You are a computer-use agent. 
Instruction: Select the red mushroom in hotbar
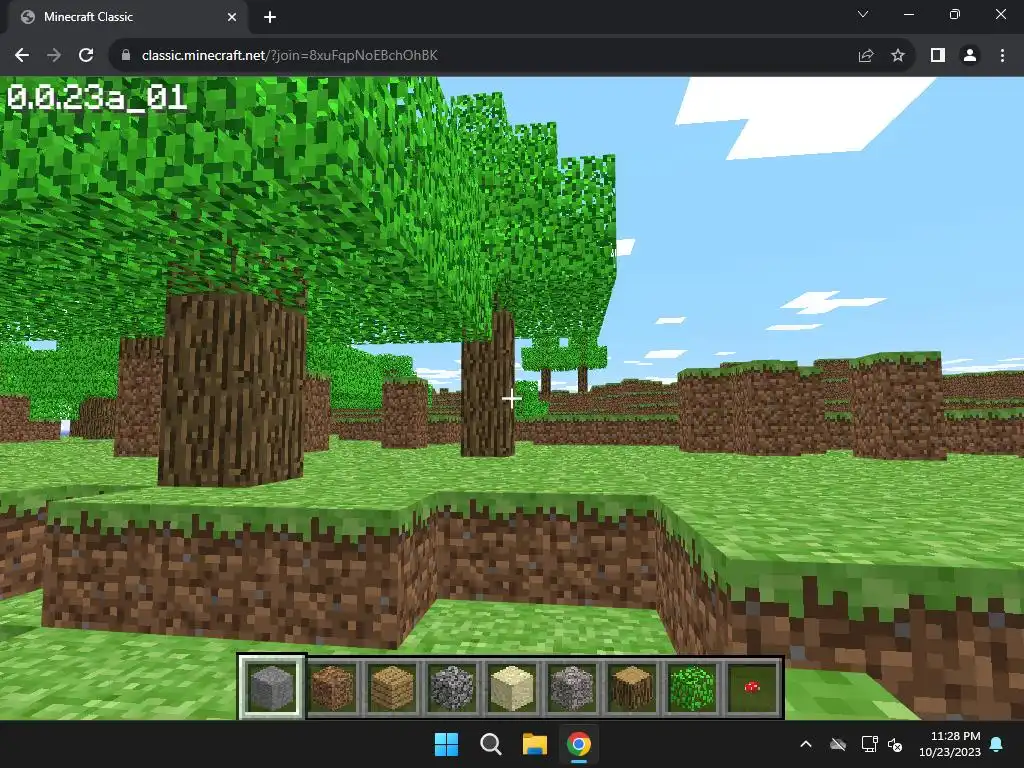[x=752, y=688]
